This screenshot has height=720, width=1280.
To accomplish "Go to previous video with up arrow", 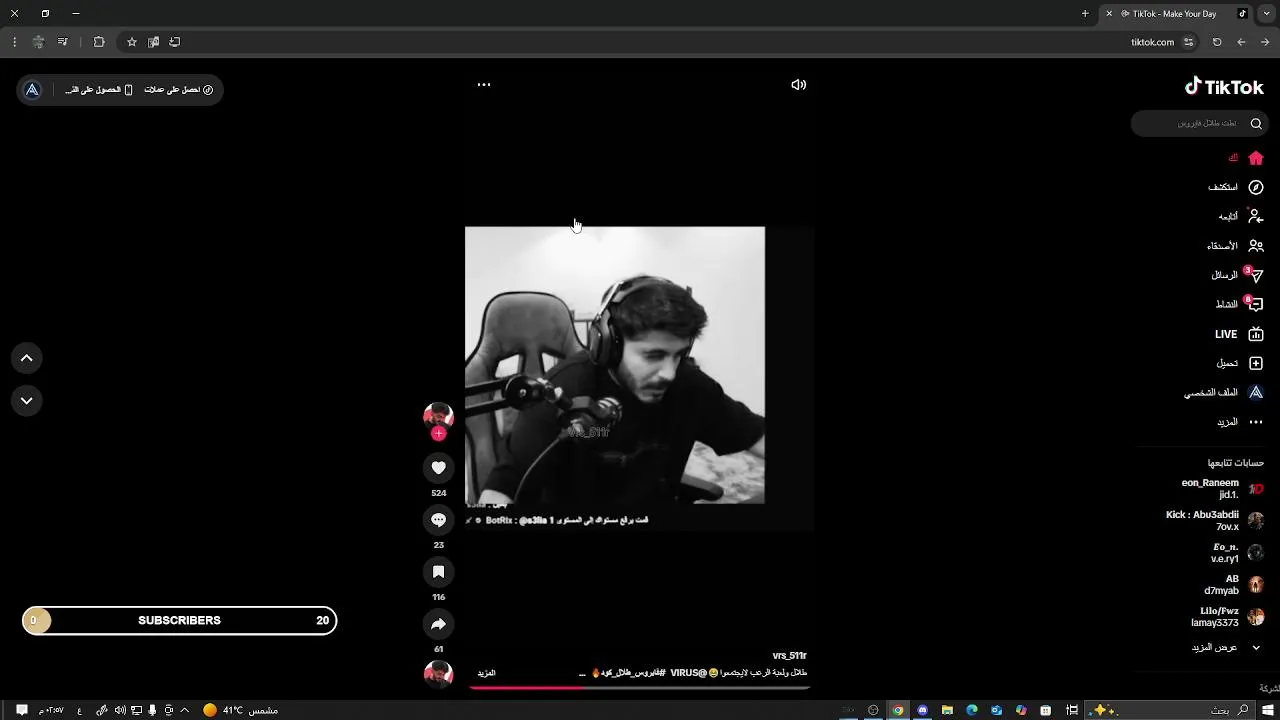I will click(x=27, y=358).
